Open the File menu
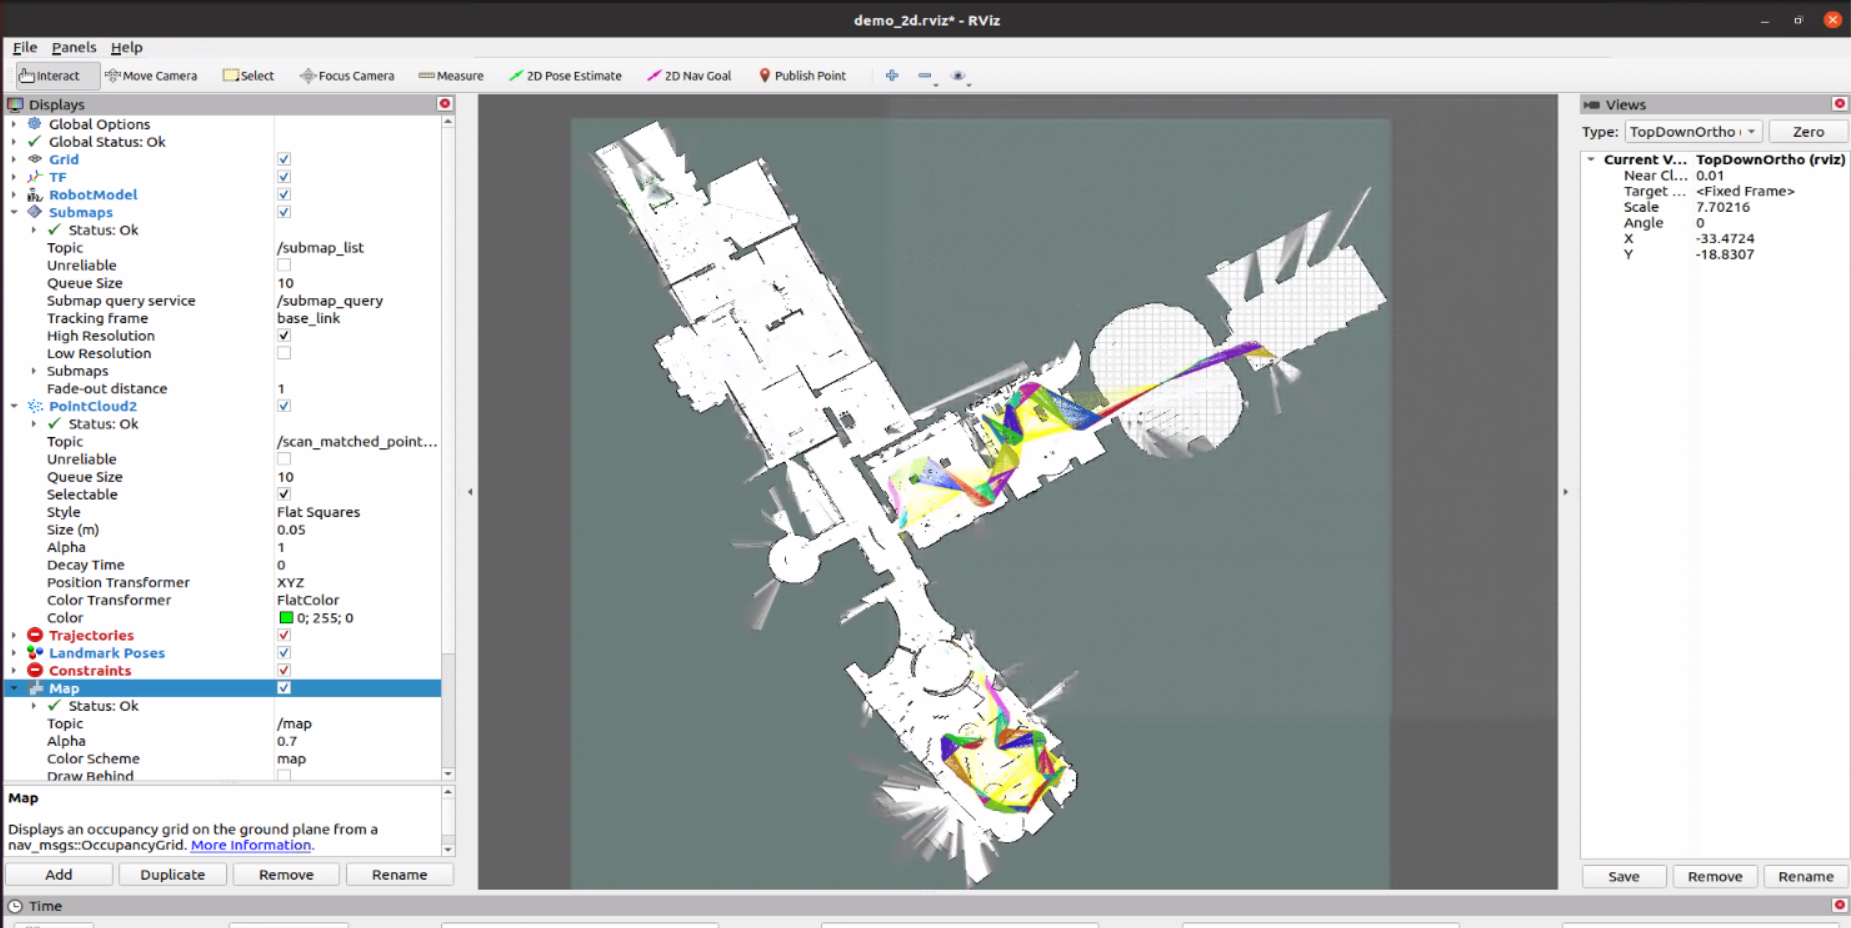The image size is (1851, 928). click(25, 47)
